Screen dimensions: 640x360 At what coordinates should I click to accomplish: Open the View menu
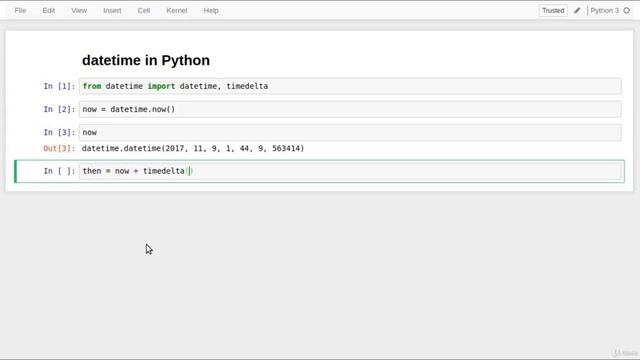tap(79, 11)
